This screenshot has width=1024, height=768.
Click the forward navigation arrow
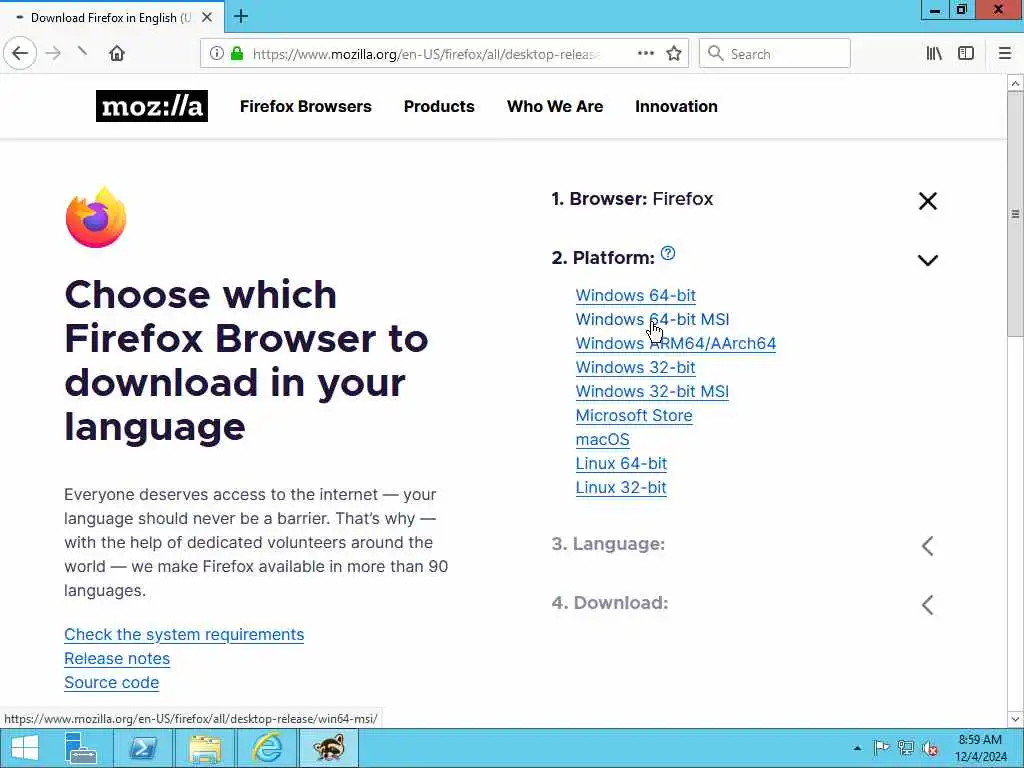(54, 54)
